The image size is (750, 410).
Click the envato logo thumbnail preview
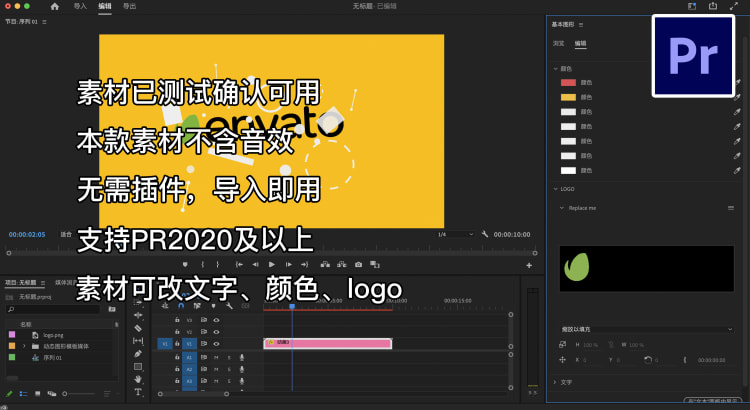[646, 268]
